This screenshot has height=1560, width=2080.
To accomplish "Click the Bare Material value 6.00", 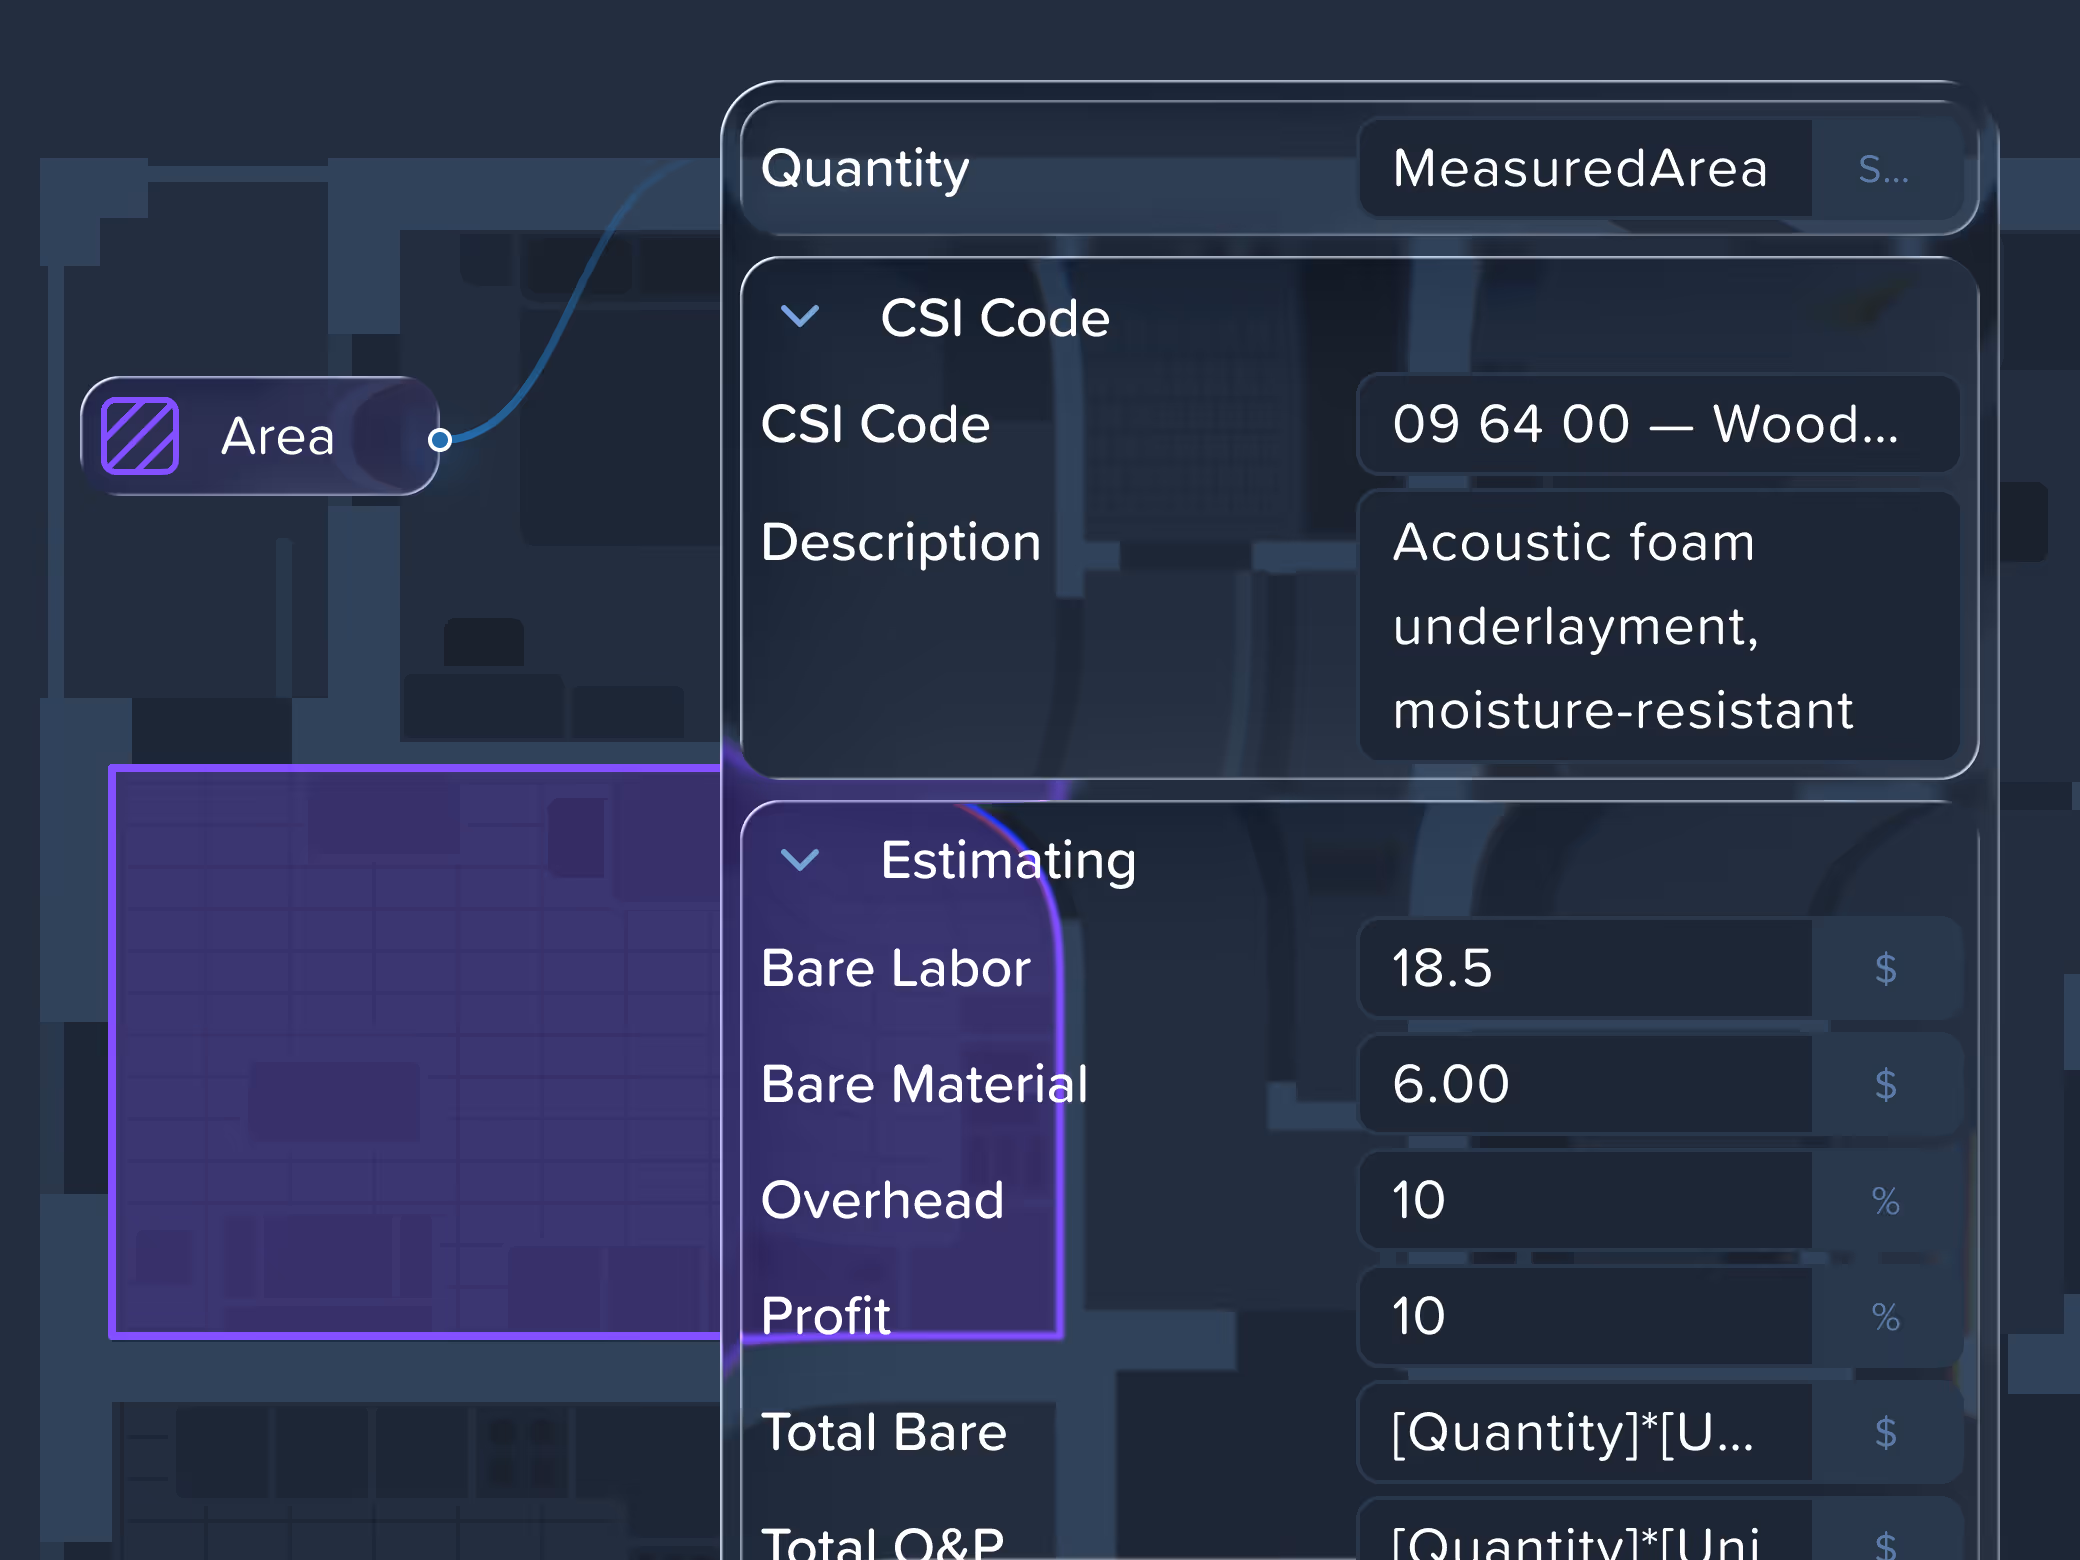I will click(1582, 1084).
